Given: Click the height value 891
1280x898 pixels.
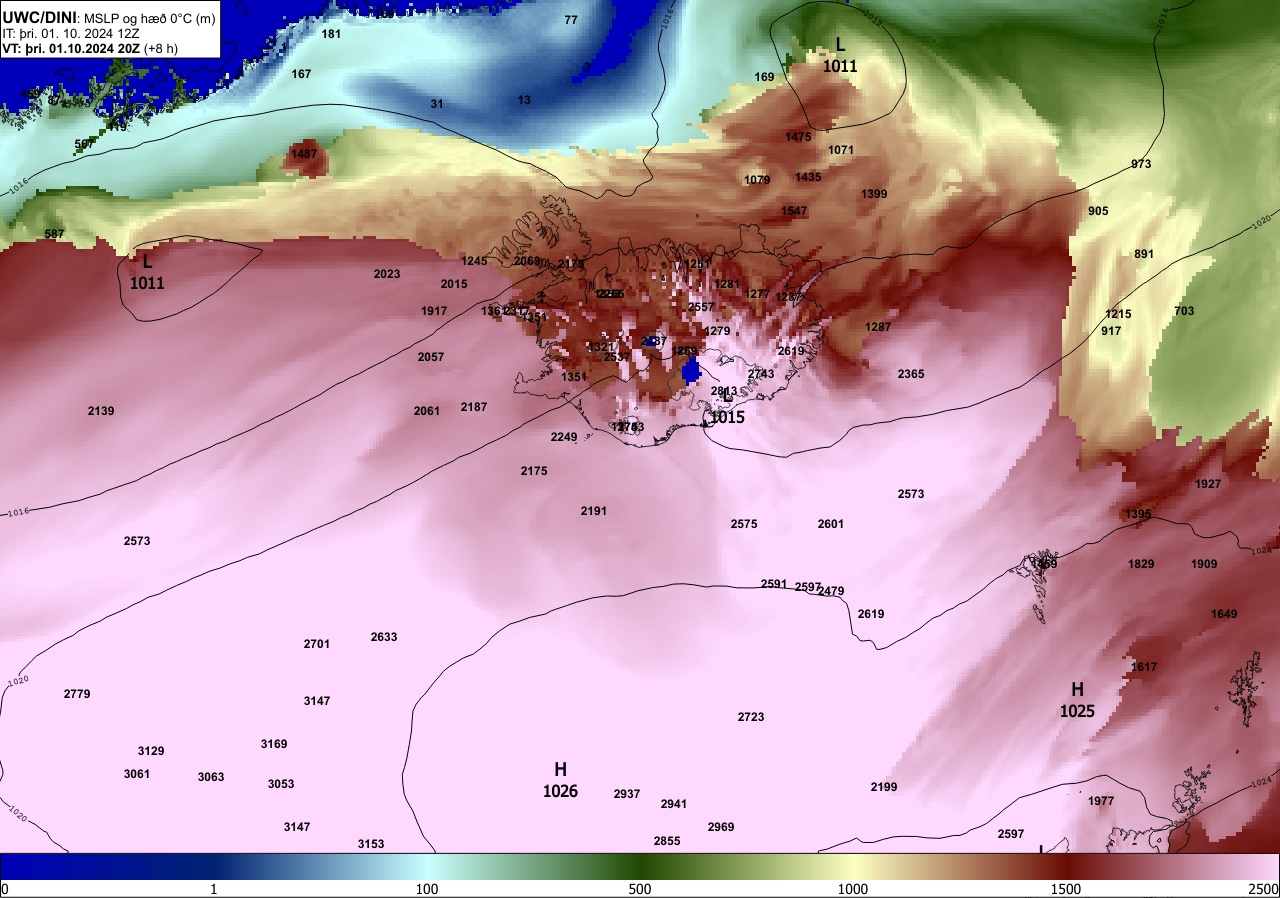Looking at the screenshot, I should (1144, 254).
